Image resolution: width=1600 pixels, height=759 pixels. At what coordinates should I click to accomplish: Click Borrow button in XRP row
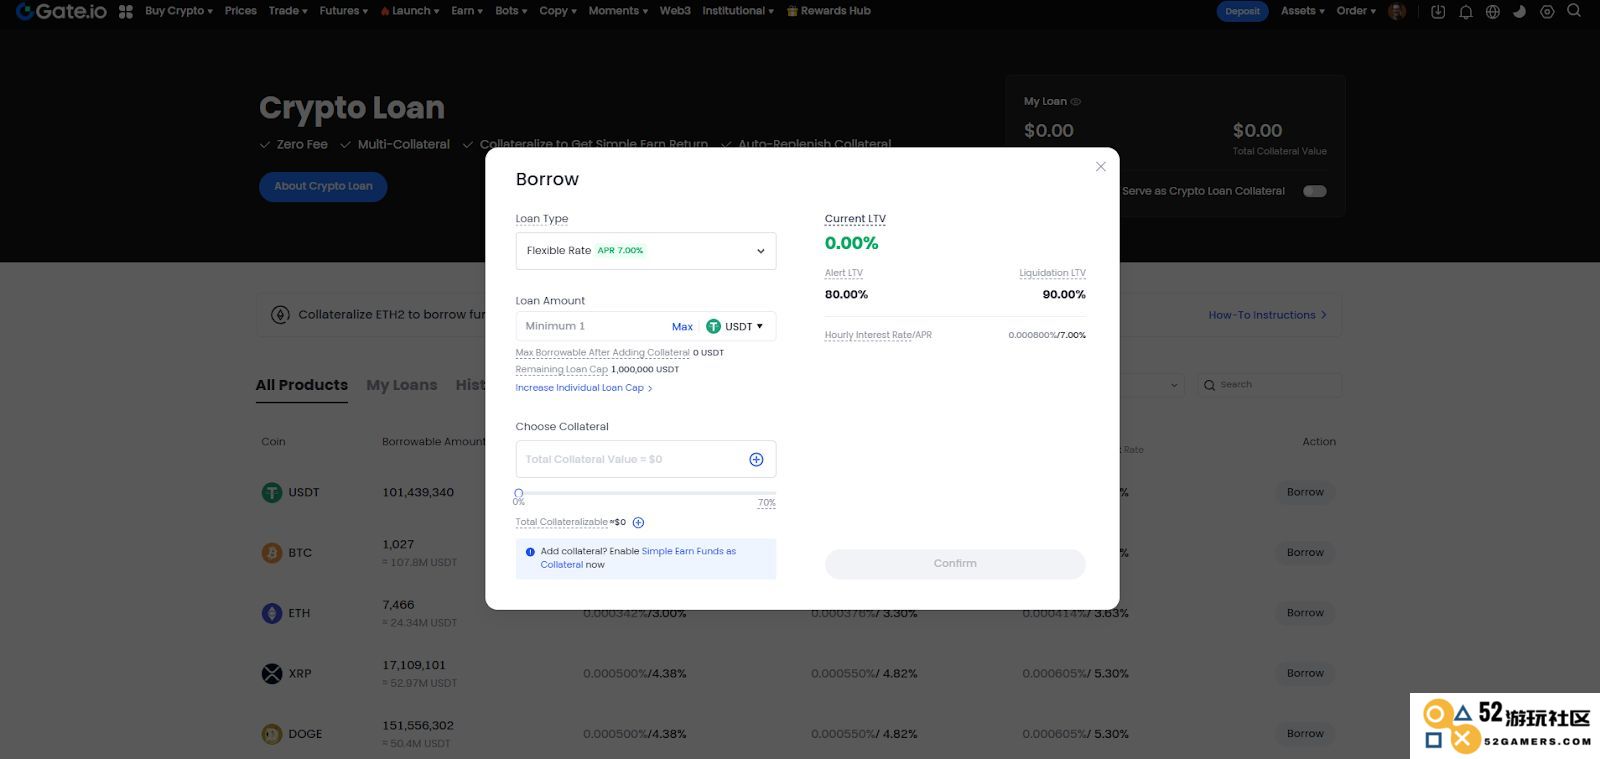pos(1305,674)
